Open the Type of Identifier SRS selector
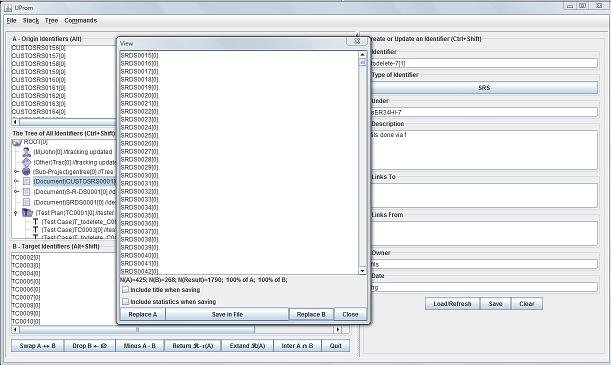 (484, 88)
